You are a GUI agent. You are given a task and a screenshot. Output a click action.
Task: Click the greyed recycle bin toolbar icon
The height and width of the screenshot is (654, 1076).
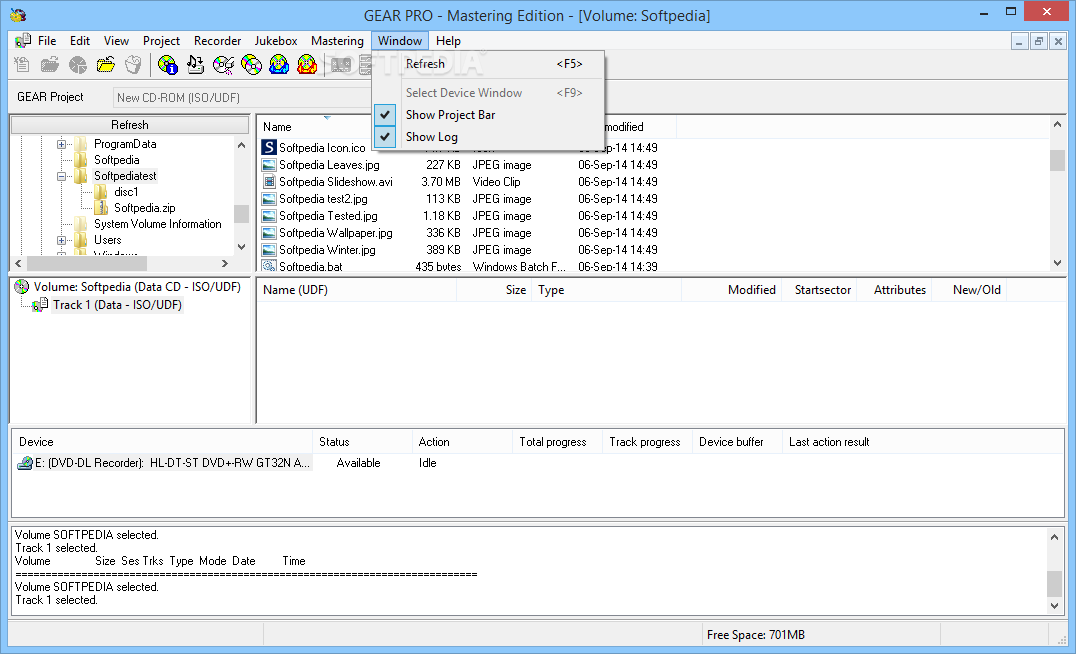point(133,65)
